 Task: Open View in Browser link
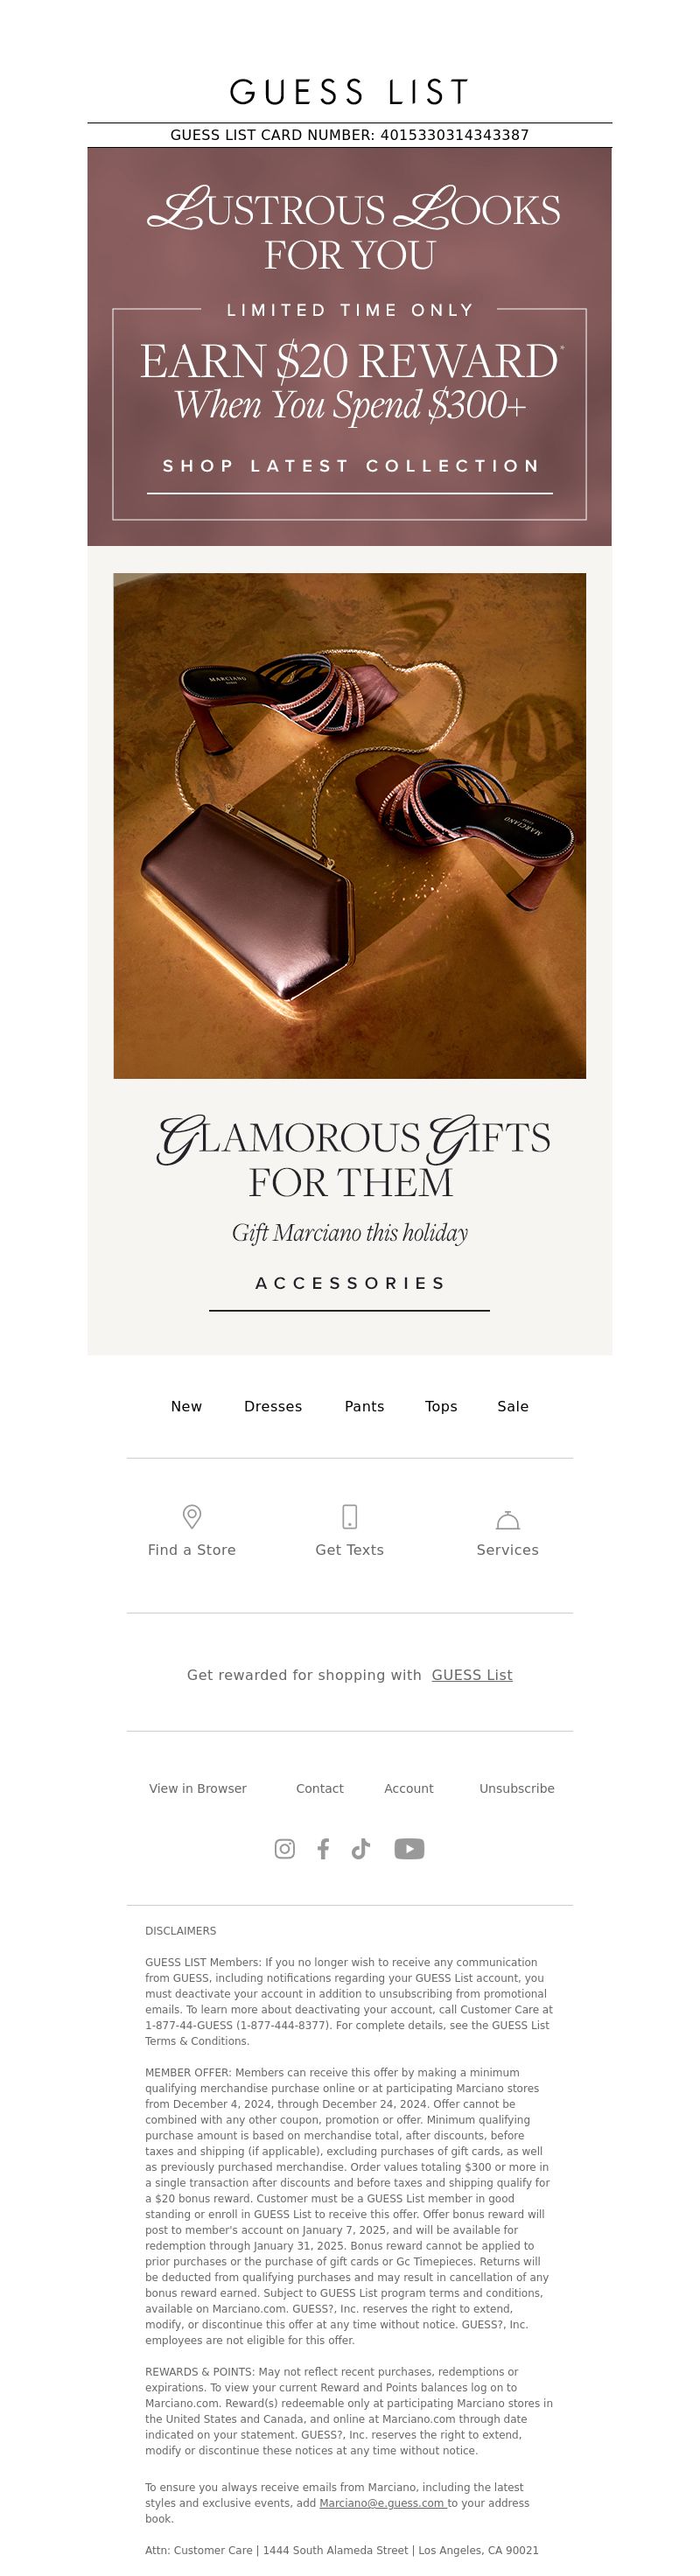[x=198, y=1788]
